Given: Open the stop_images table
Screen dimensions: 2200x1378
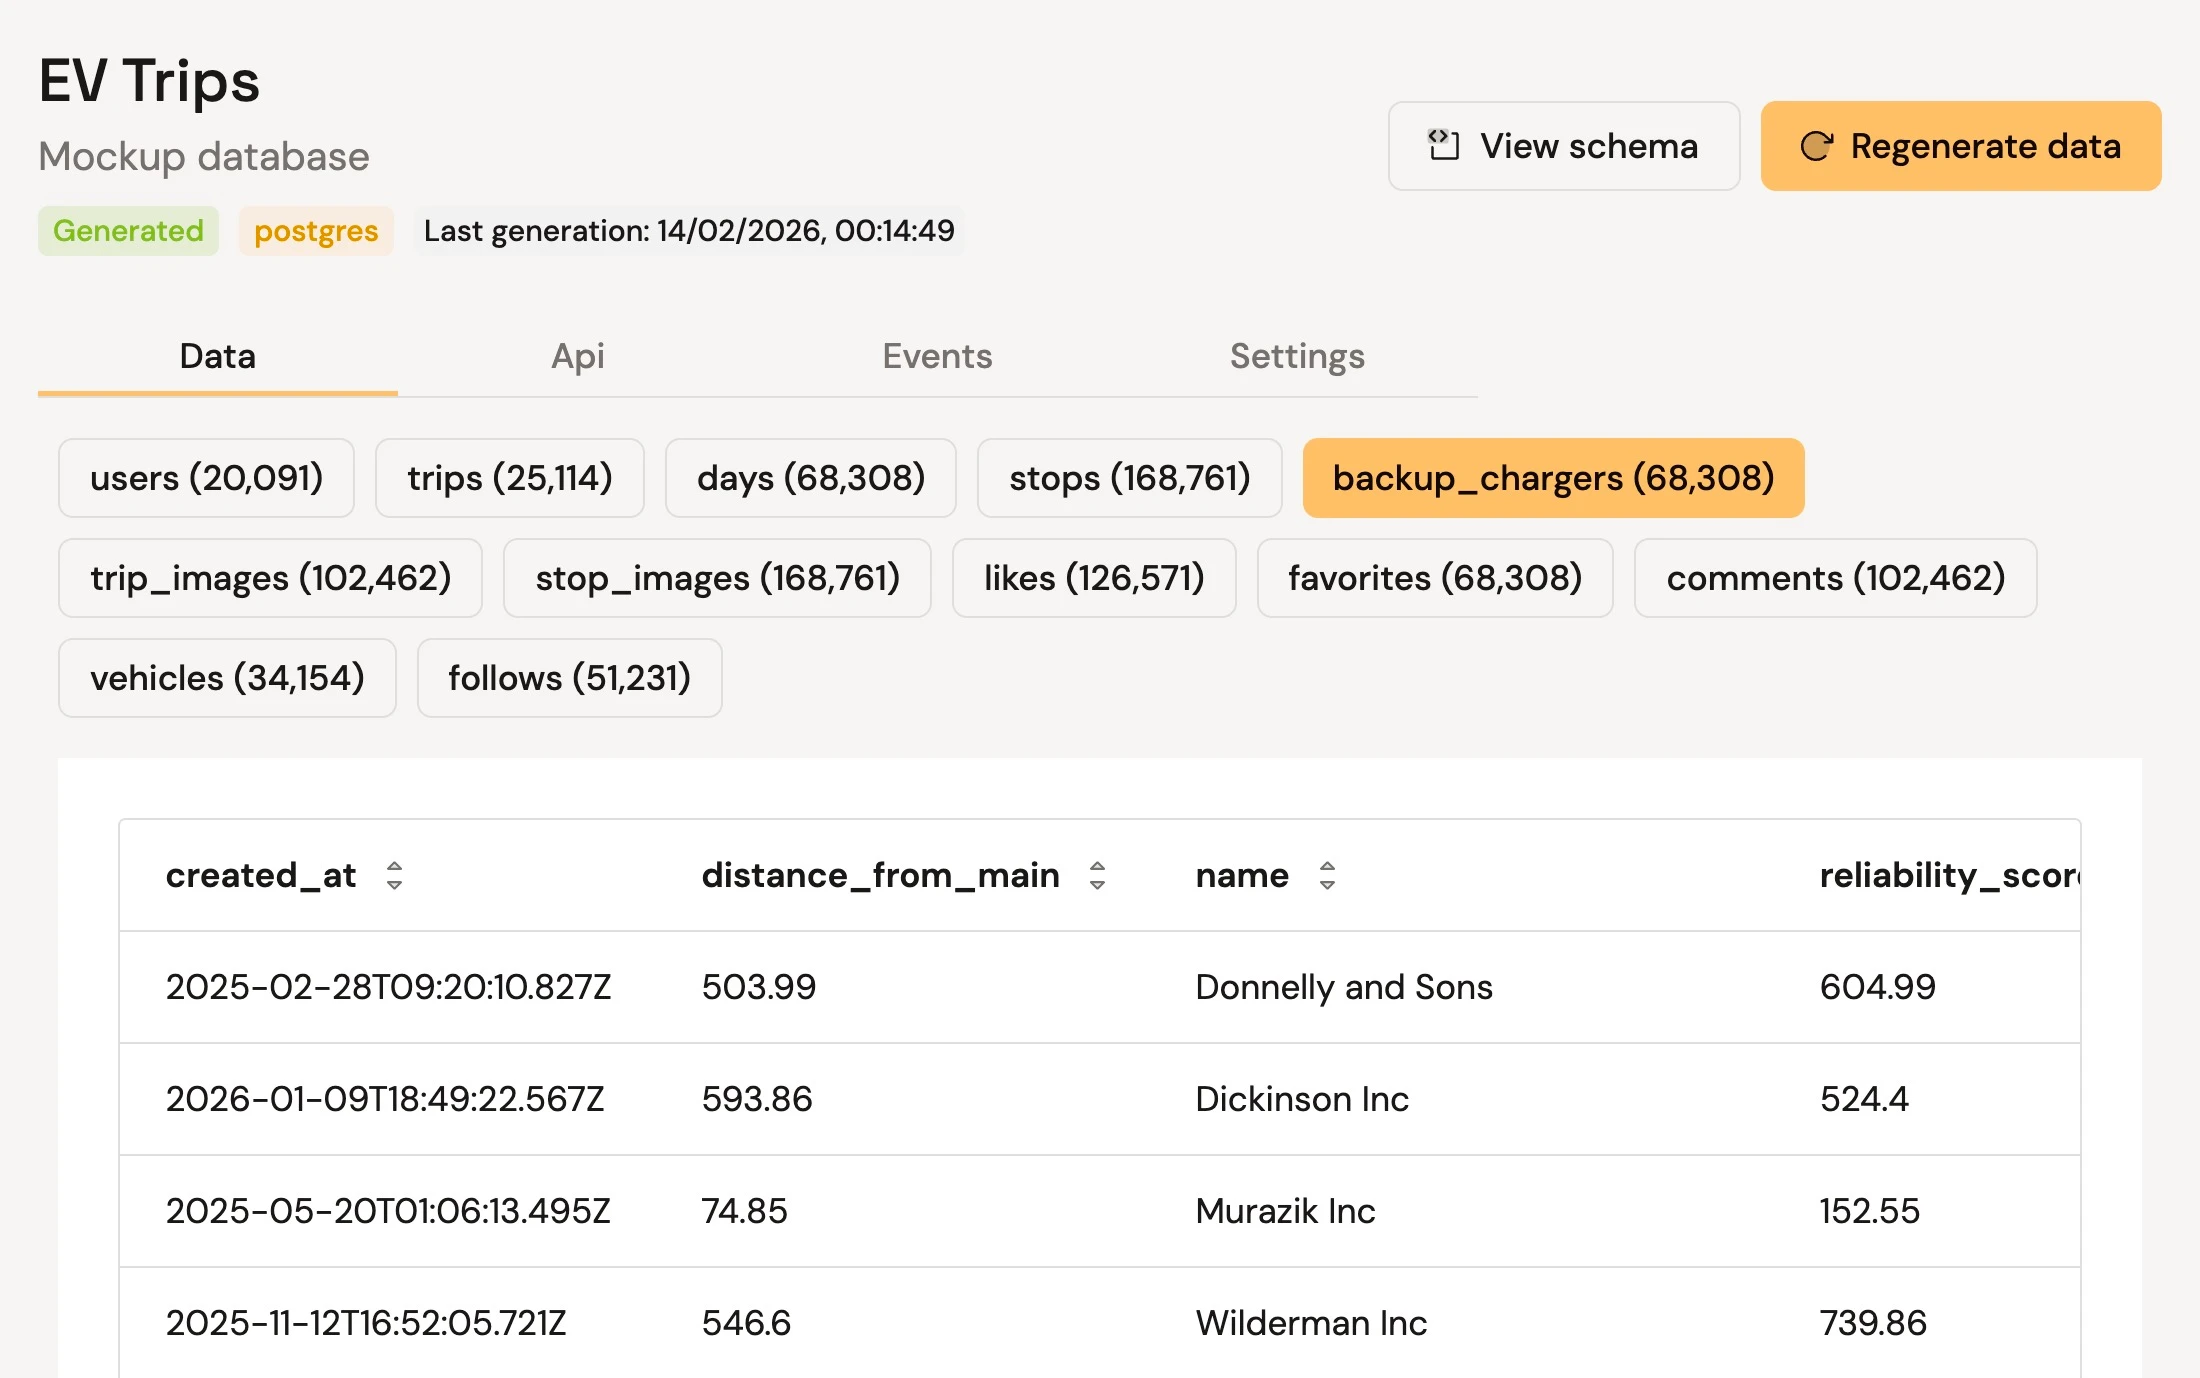Looking at the screenshot, I should click(717, 578).
